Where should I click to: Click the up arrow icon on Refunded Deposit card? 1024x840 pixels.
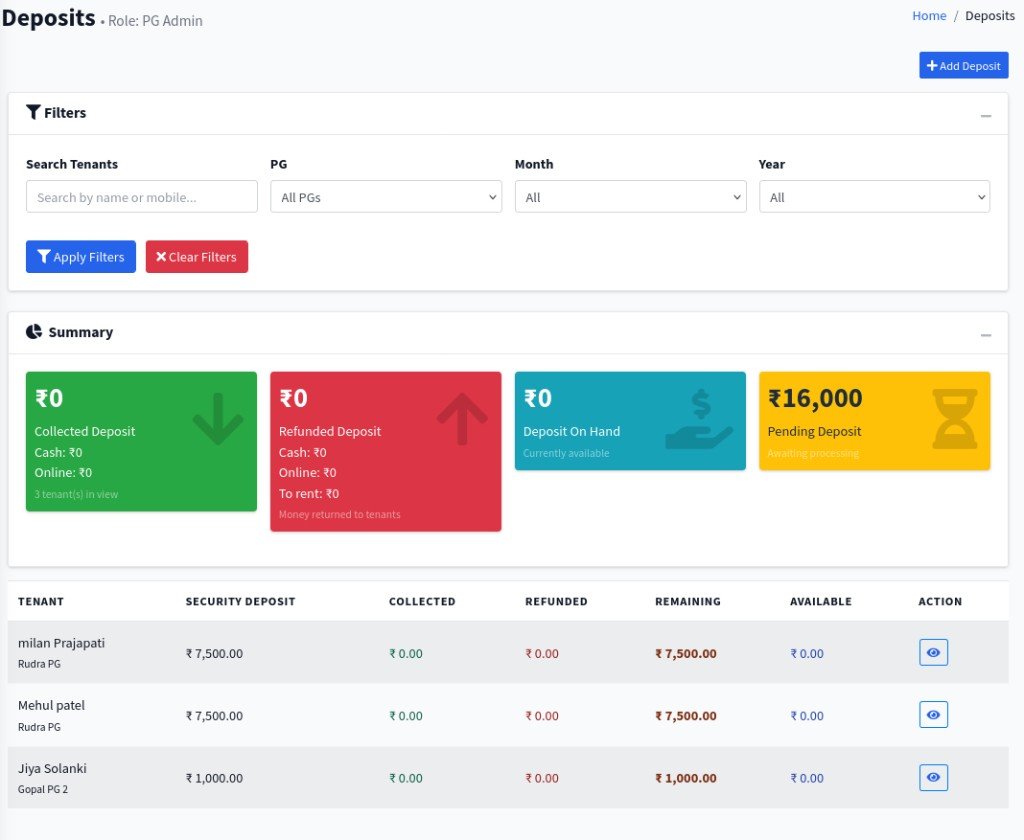(x=462, y=419)
